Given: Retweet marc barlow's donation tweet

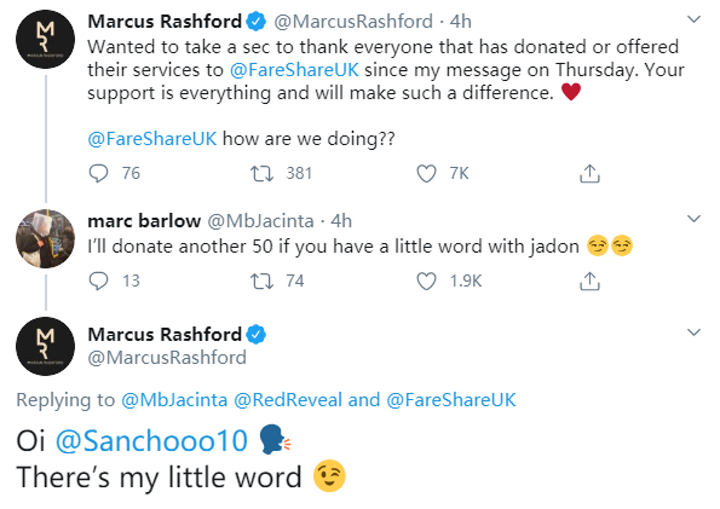Looking at the screenshot, I should tap(262, 281).
